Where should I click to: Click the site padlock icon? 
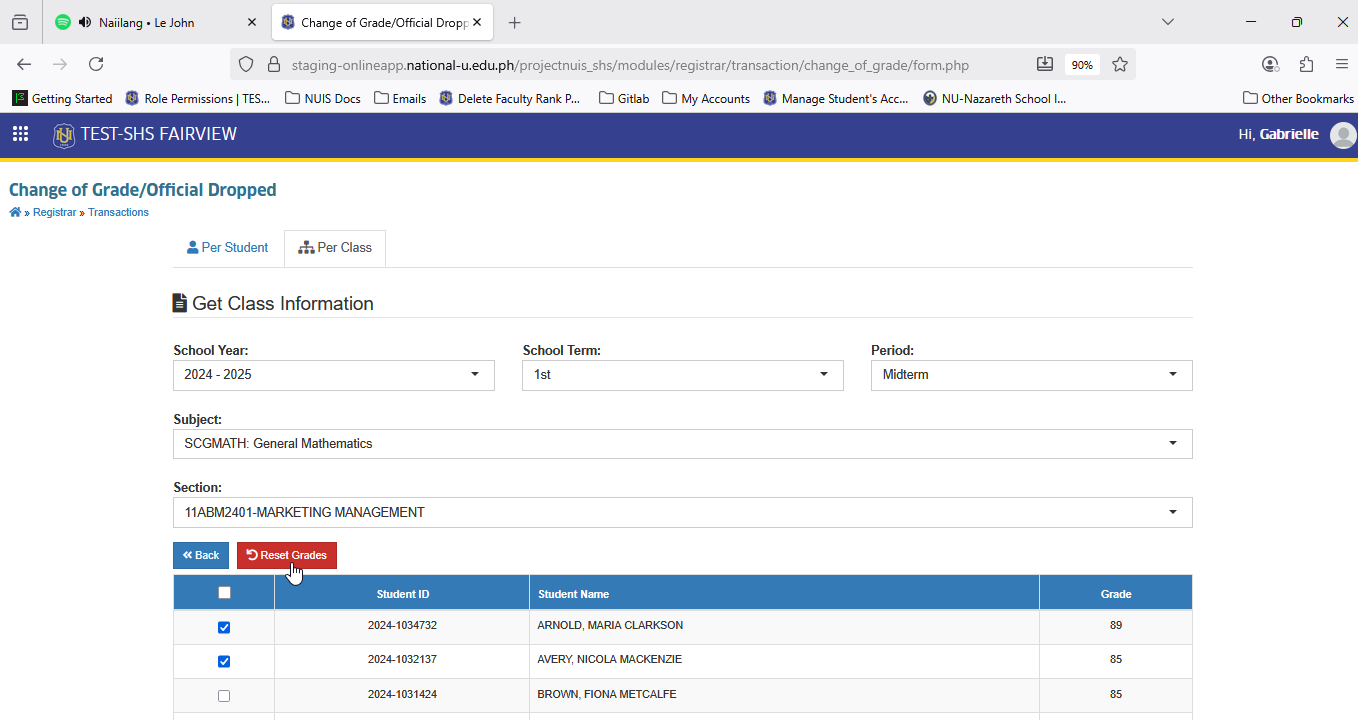[x=273, y=65]
